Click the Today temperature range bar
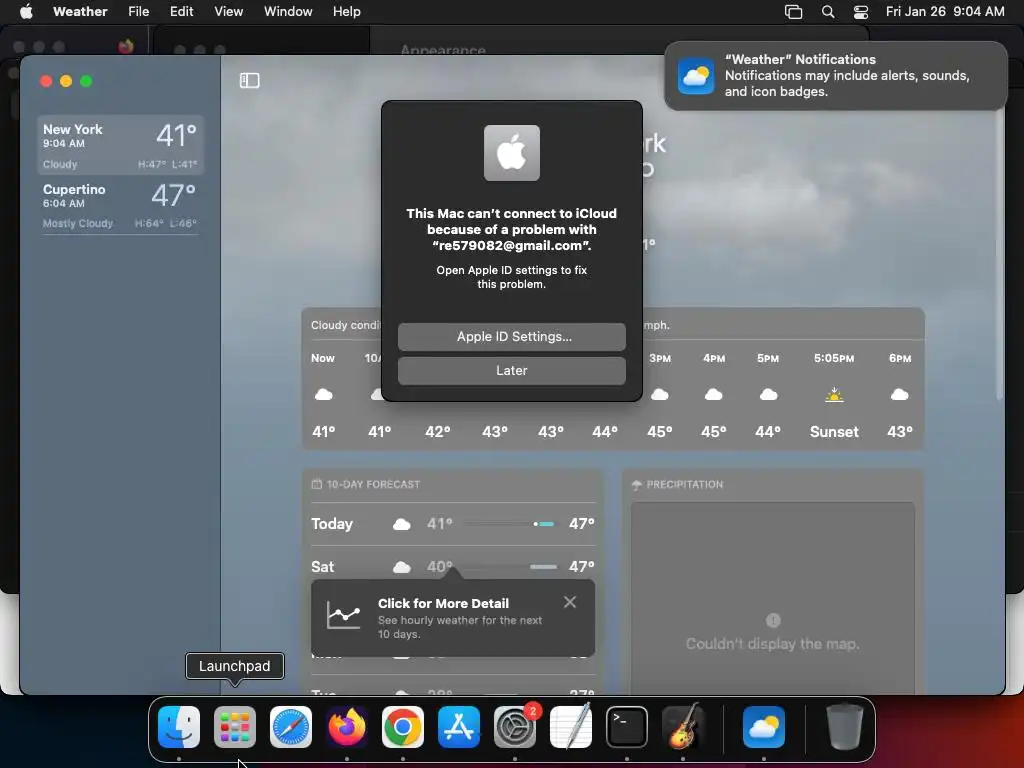 509,524
